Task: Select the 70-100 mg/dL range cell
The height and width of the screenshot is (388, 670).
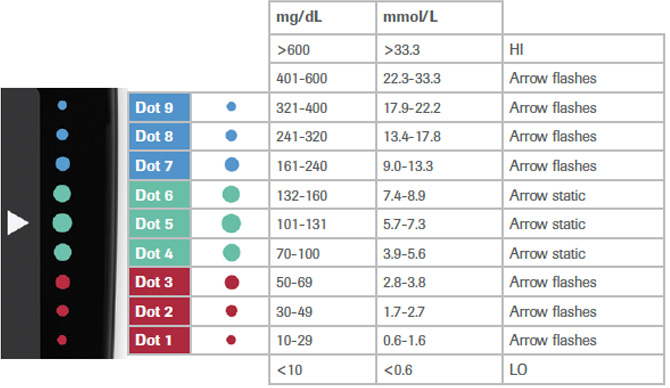Action: [323, 253]
